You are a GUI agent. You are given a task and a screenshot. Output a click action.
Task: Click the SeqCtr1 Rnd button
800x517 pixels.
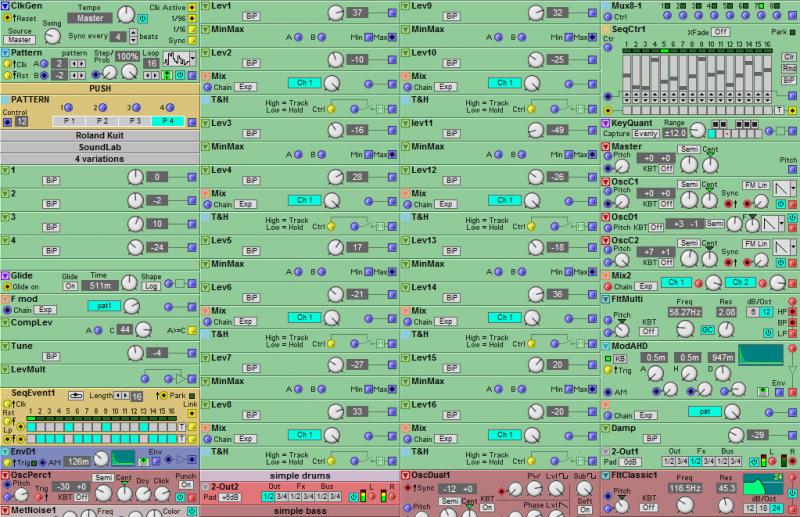tap(789, 68)
